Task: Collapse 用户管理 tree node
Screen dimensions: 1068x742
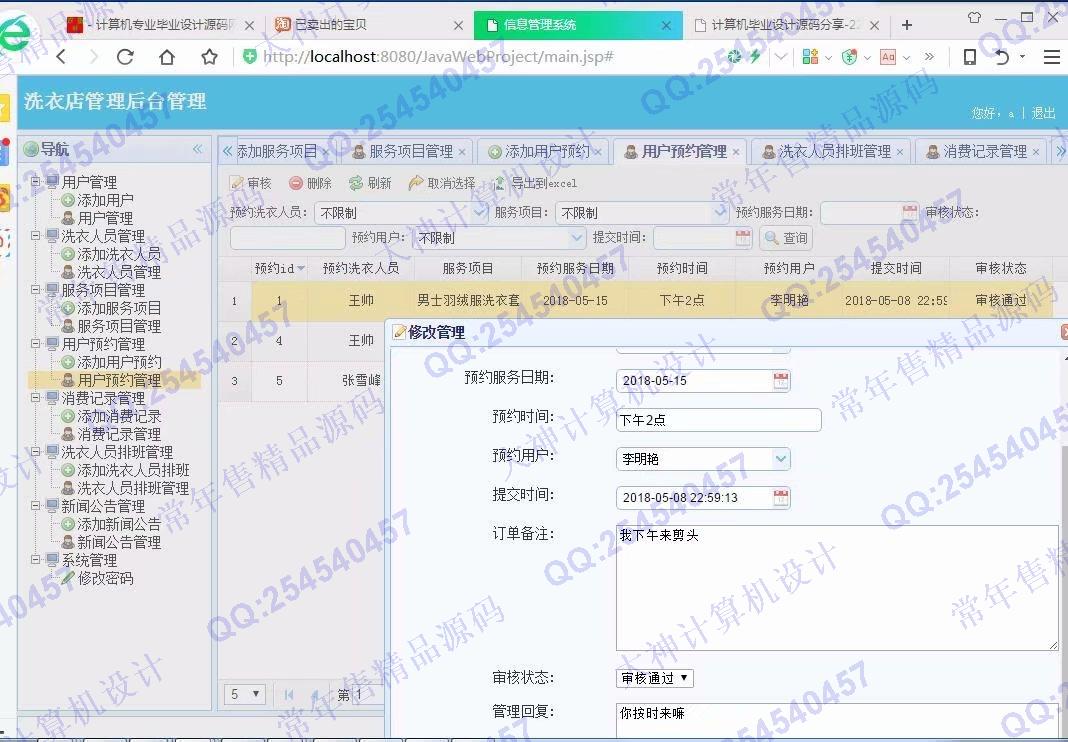Action: 36,181
